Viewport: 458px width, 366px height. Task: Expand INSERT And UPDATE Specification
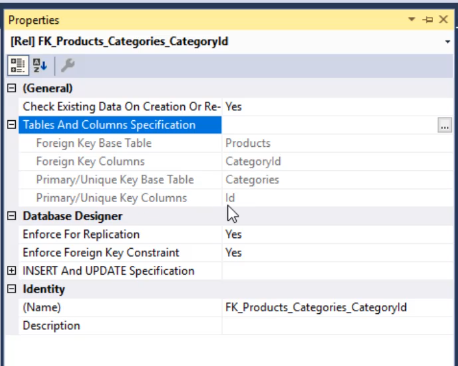(x=12, y=271)
